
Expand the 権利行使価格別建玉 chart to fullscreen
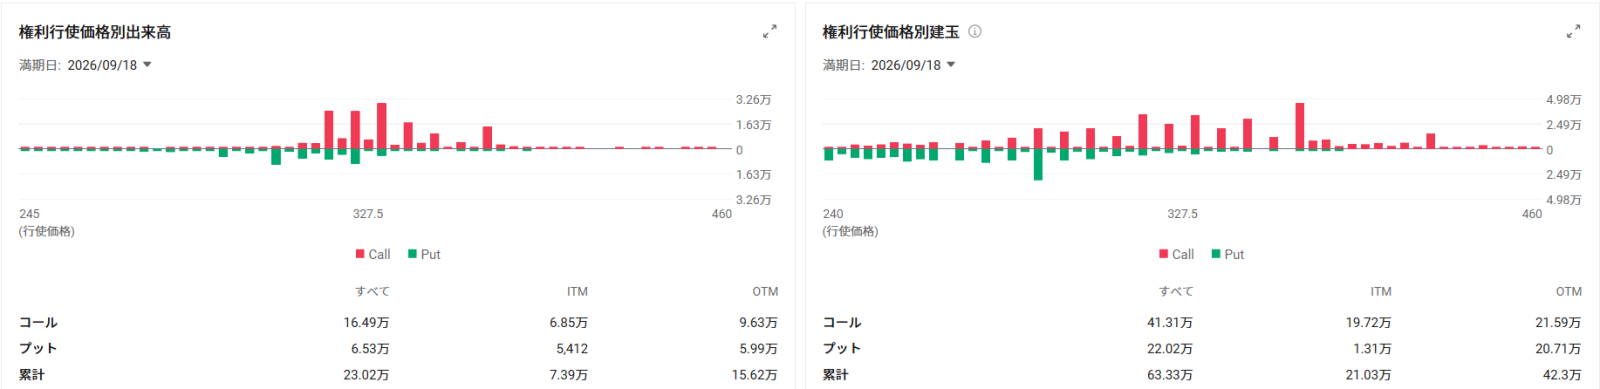[1573, 32]
